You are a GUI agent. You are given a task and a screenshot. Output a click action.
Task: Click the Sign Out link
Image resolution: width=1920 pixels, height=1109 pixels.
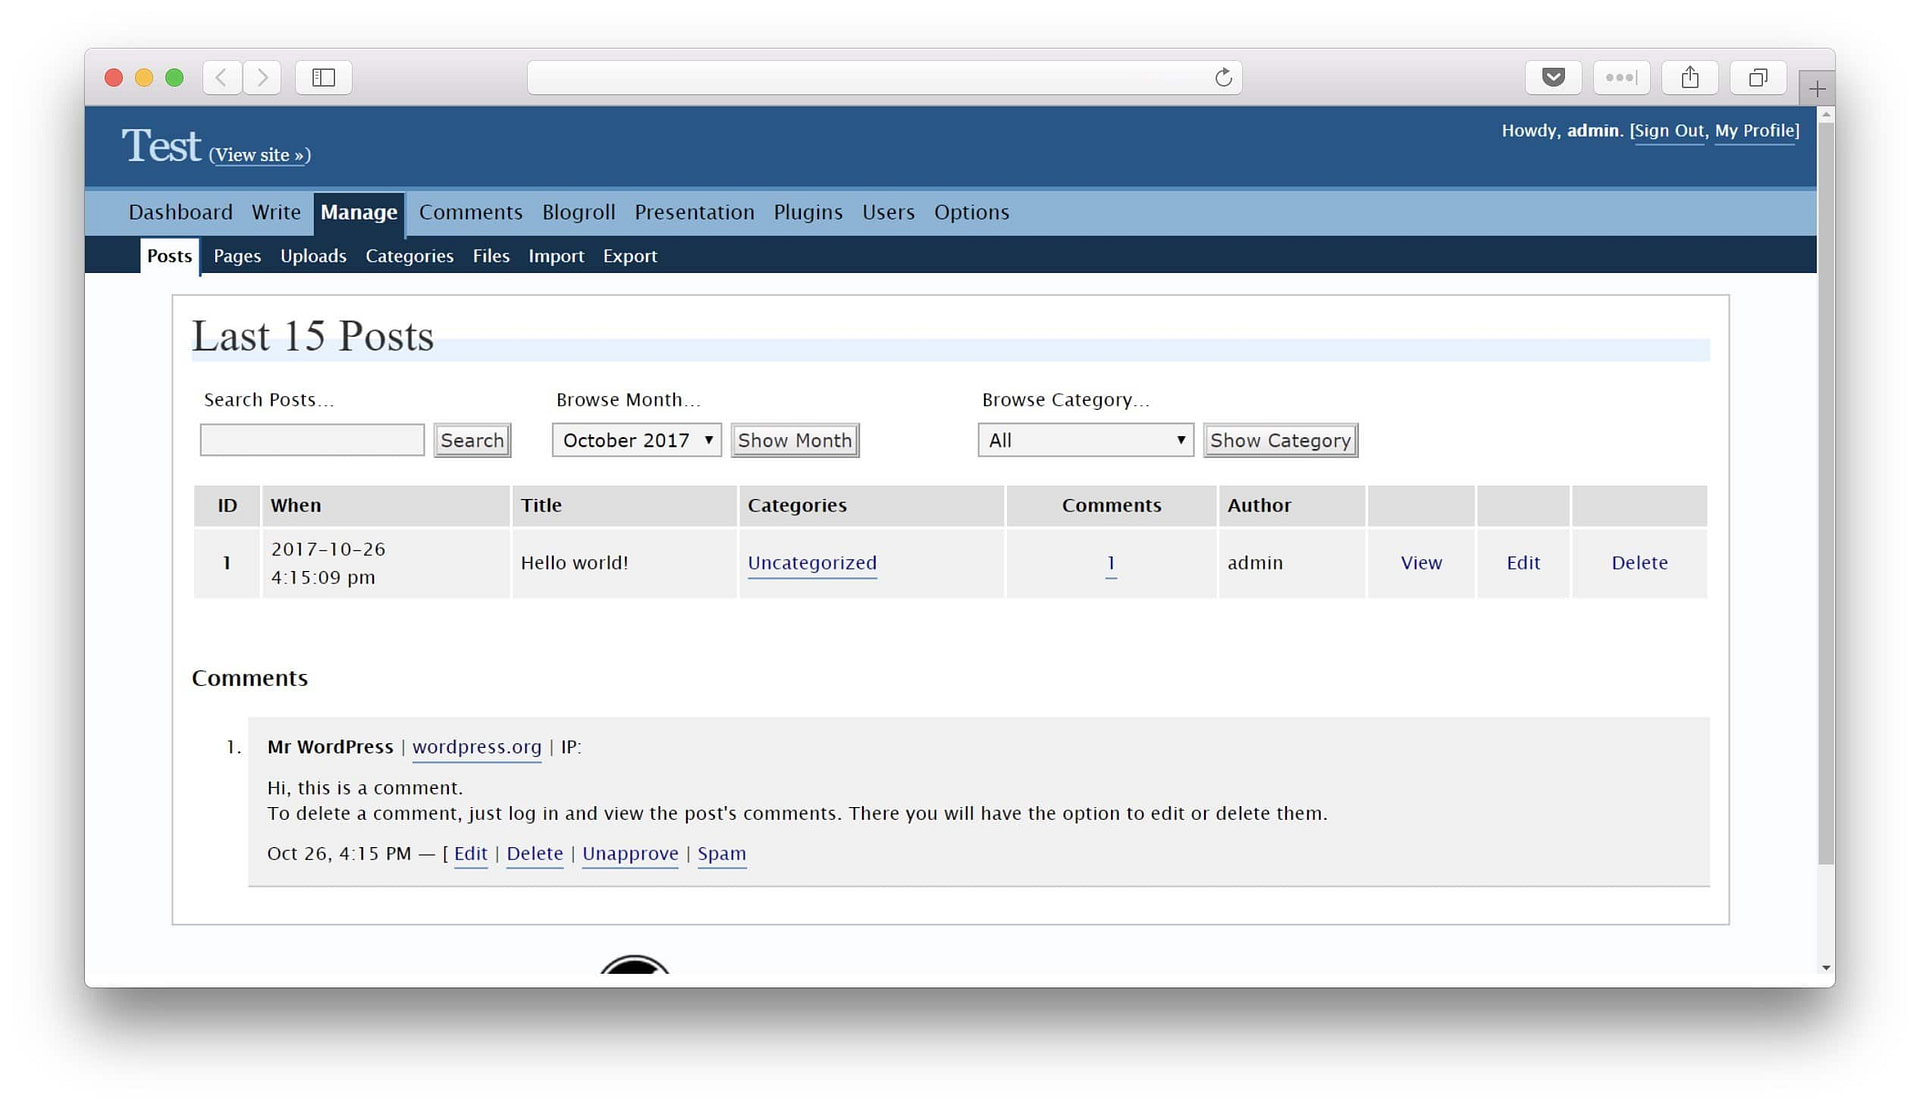tap(1669, 131)
